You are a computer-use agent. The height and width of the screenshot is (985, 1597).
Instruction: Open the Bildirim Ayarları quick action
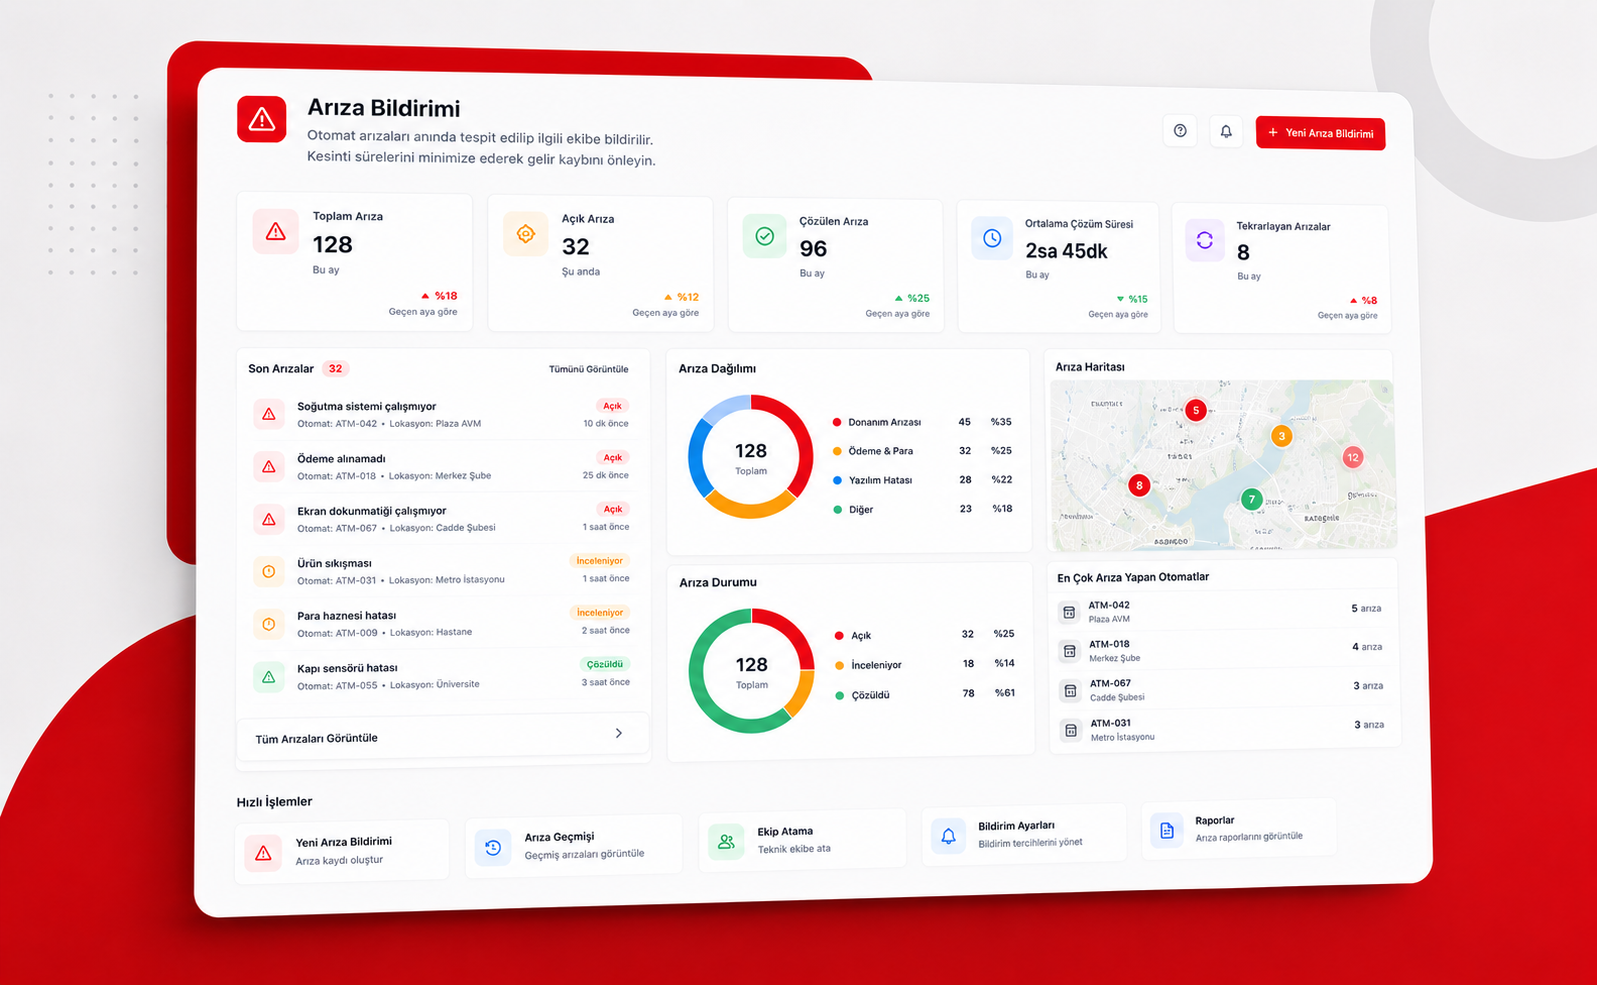click(1025, 834)
